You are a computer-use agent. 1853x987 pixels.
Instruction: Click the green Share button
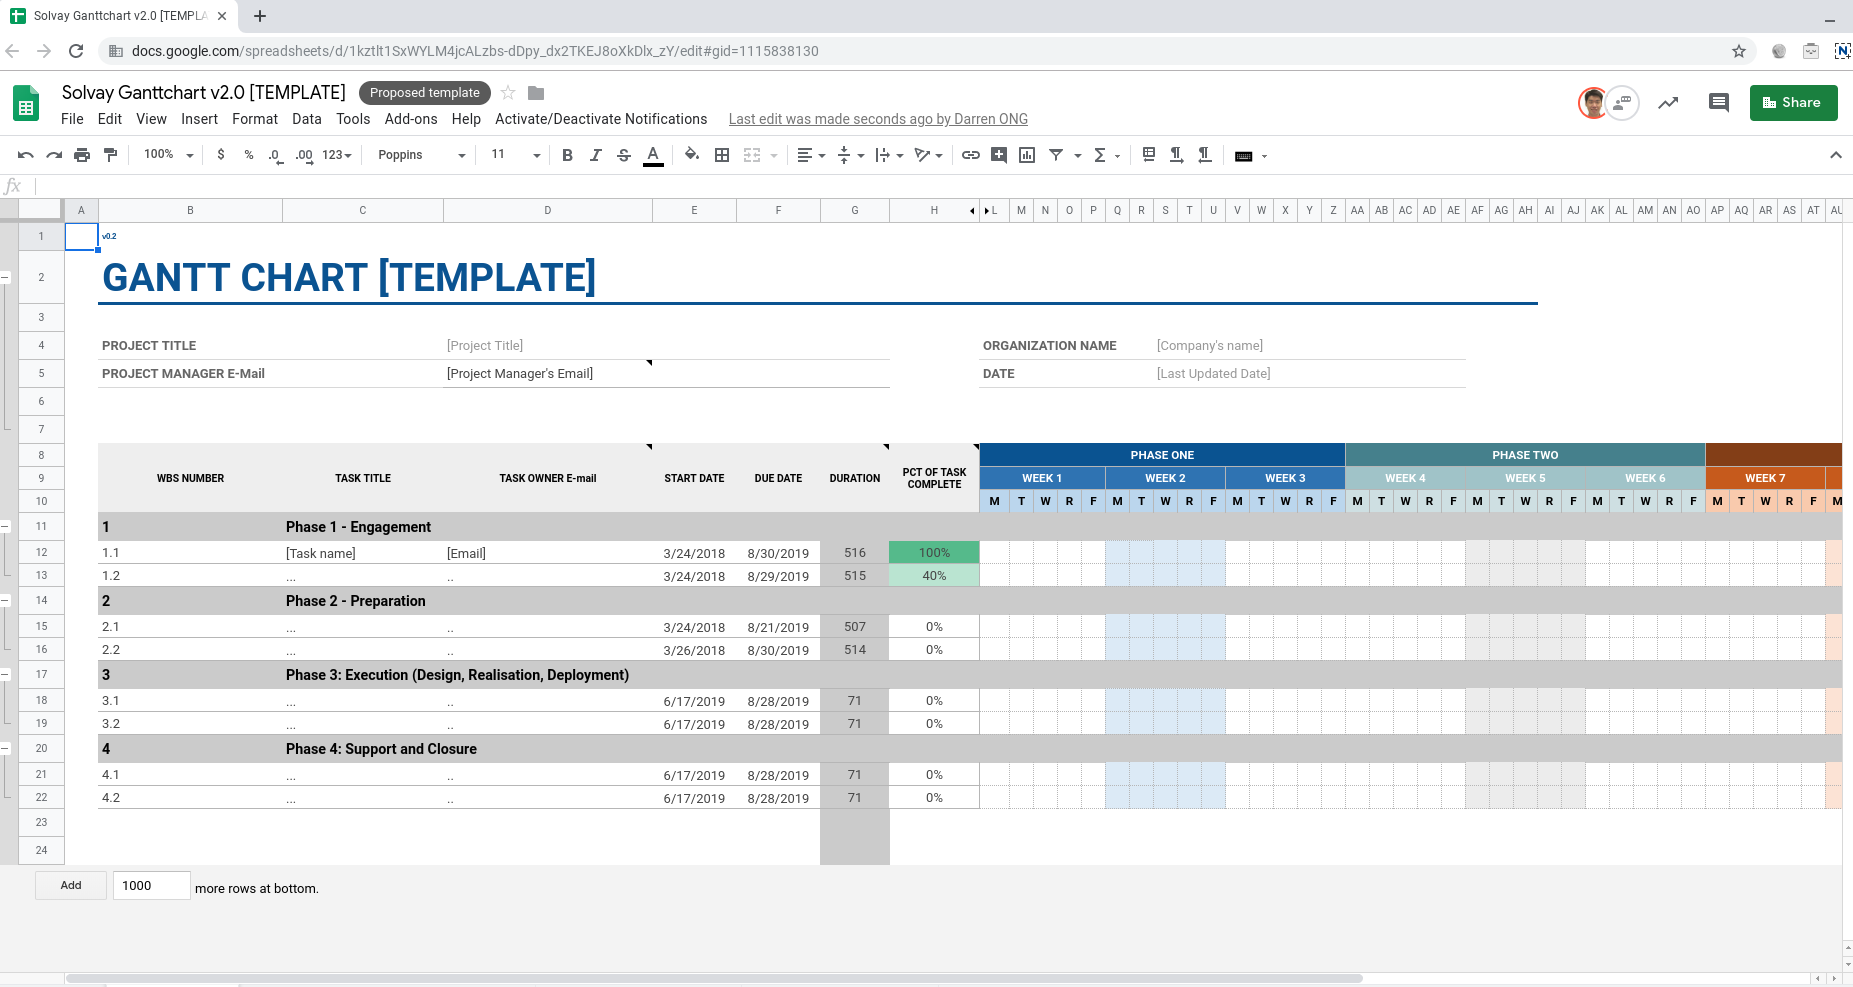coord(1792,102)
